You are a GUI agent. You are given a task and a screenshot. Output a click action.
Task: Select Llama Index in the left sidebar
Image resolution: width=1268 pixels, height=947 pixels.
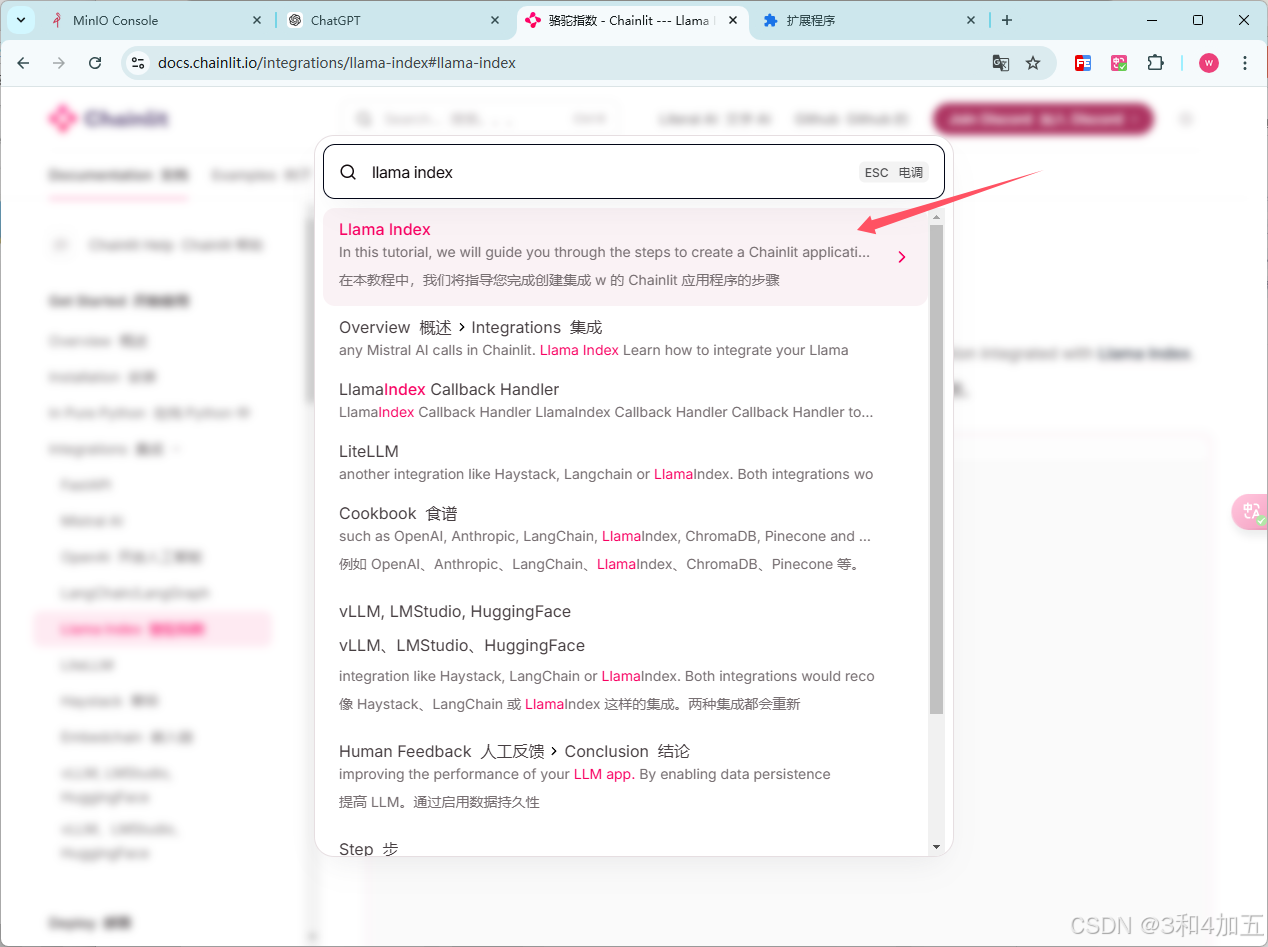[x=152, y=629]
